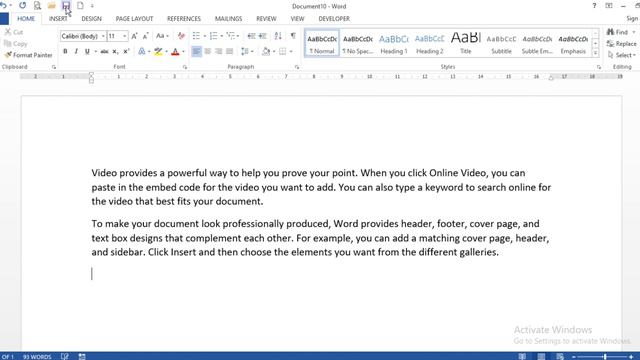Open Word Help question mark
Image resolution: width=640 pixels, height=360 pixels.
tap(594, 6)
